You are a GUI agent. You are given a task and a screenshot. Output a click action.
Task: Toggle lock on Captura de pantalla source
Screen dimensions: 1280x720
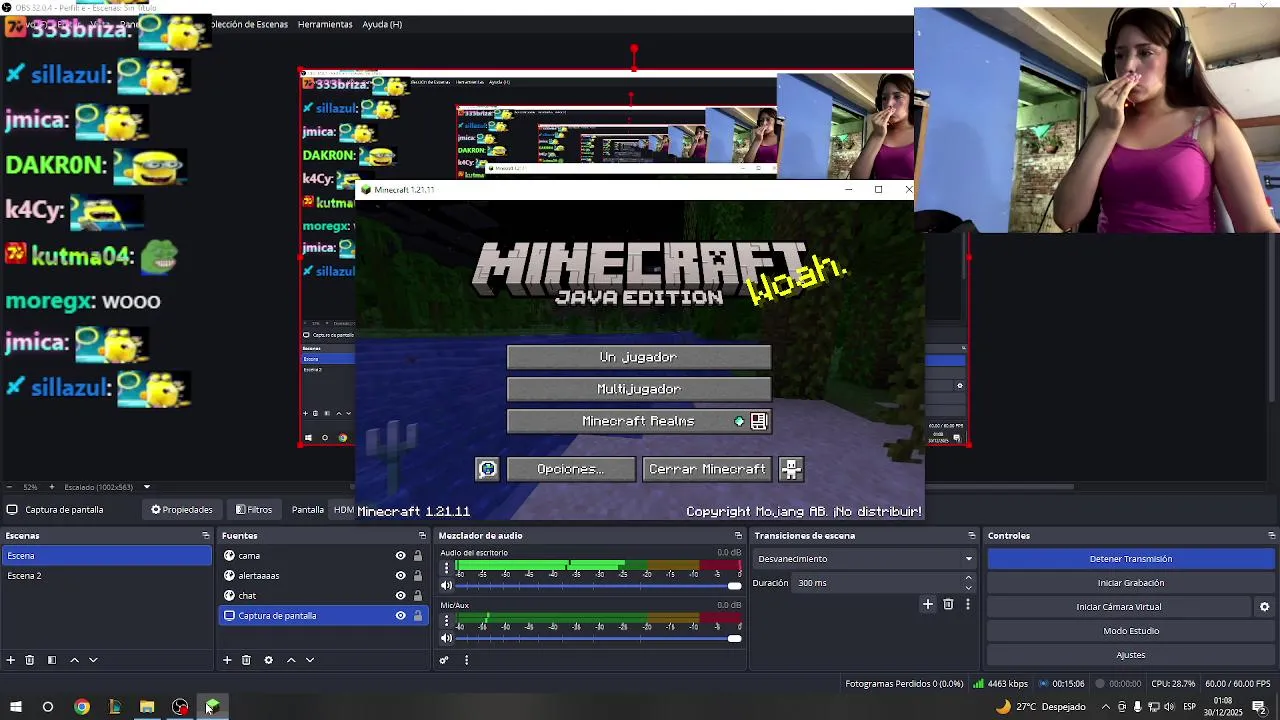click(418, 616)
